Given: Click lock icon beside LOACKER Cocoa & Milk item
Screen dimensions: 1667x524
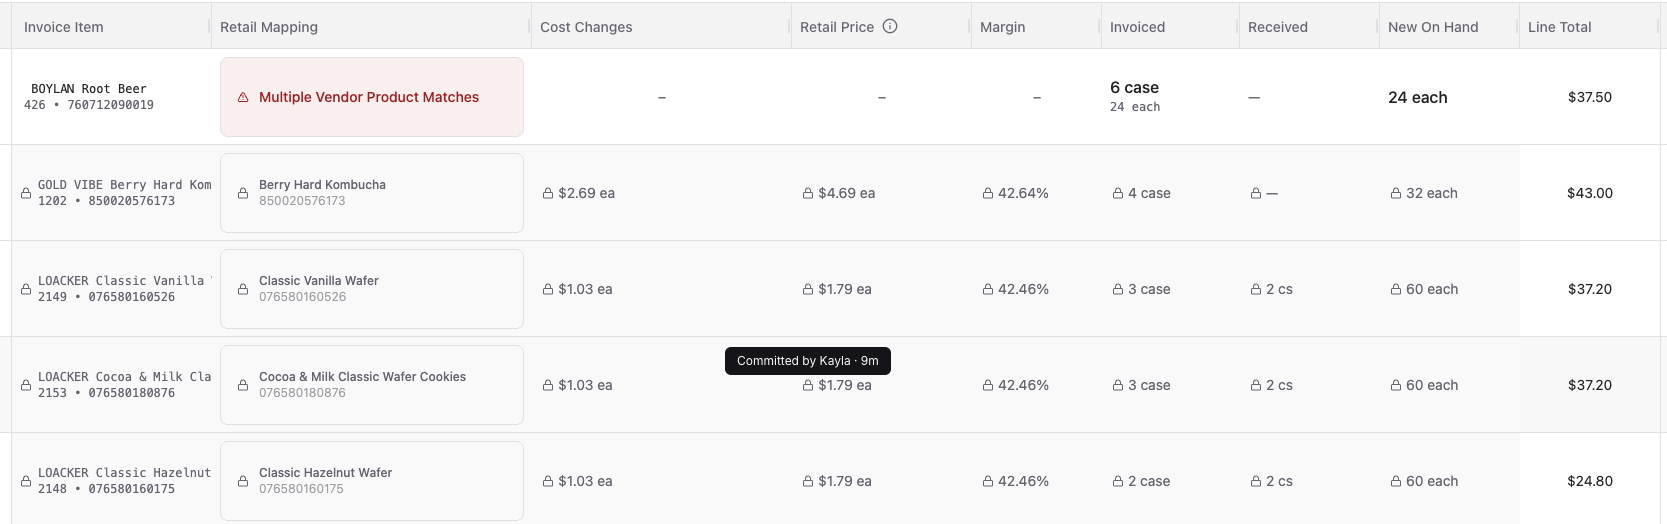Looking at the screenshot, I should pyautogui.click(x=26, y=385).
